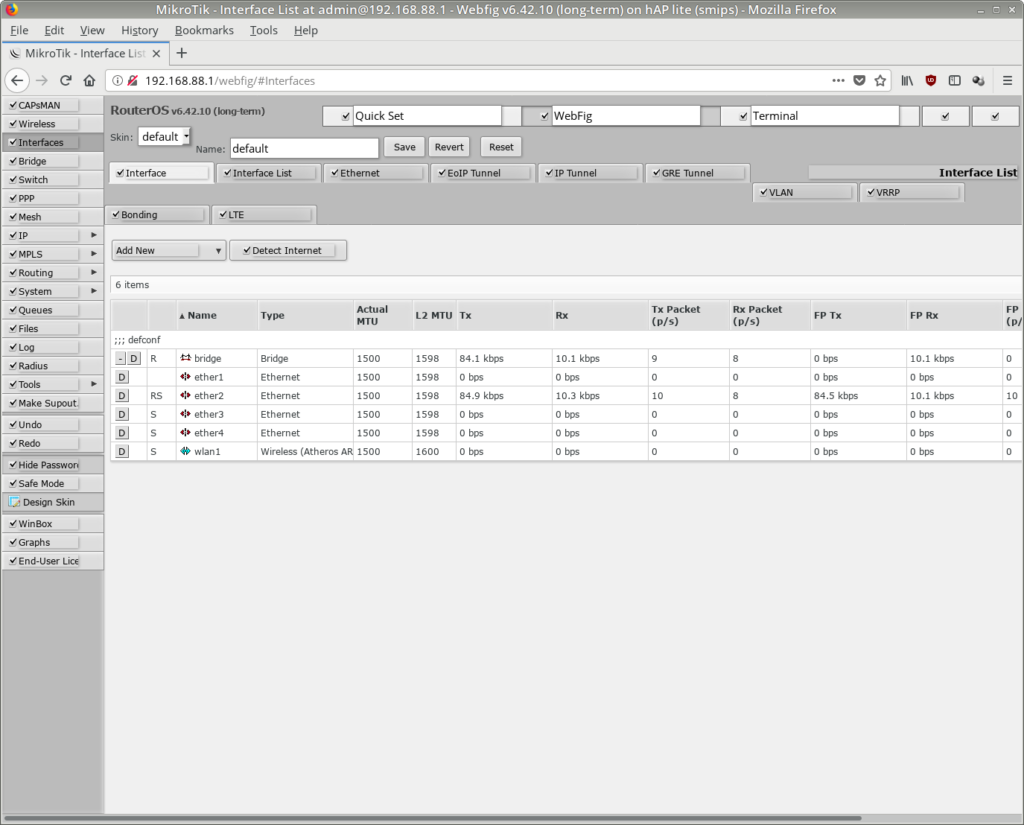Reload the current page
Image resolution: width=1024 pixels, height=825 pixels.
(x=65, y=80)
